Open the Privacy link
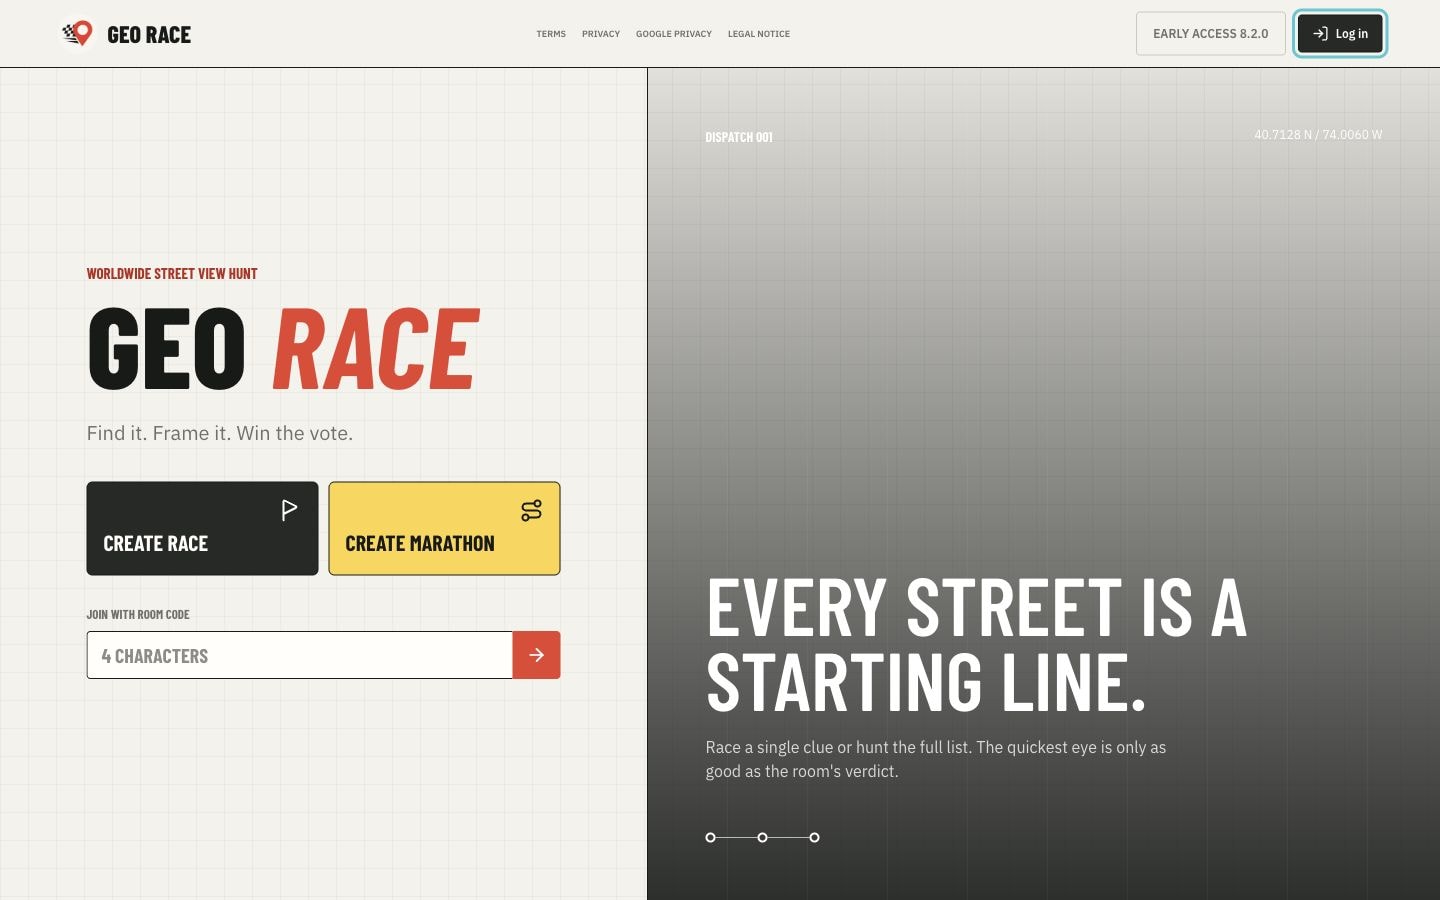The width and height of the screenshot is (1440, 900). pyautogui.click(x=601, y=34)
